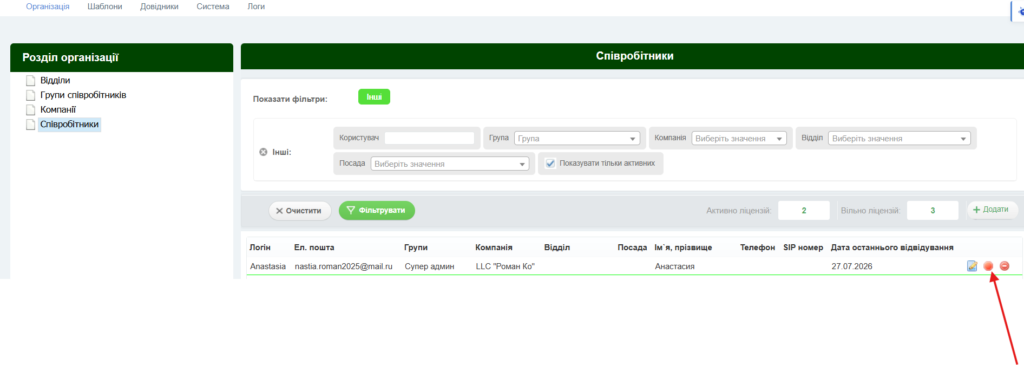Click the Відділи document icon
The image size is (1024, 365).
30,81
